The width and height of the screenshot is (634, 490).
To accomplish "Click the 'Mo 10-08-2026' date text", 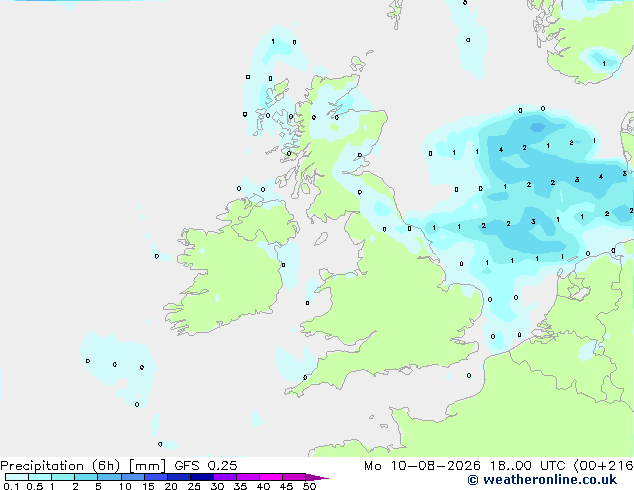I will [x=423, y=466].
